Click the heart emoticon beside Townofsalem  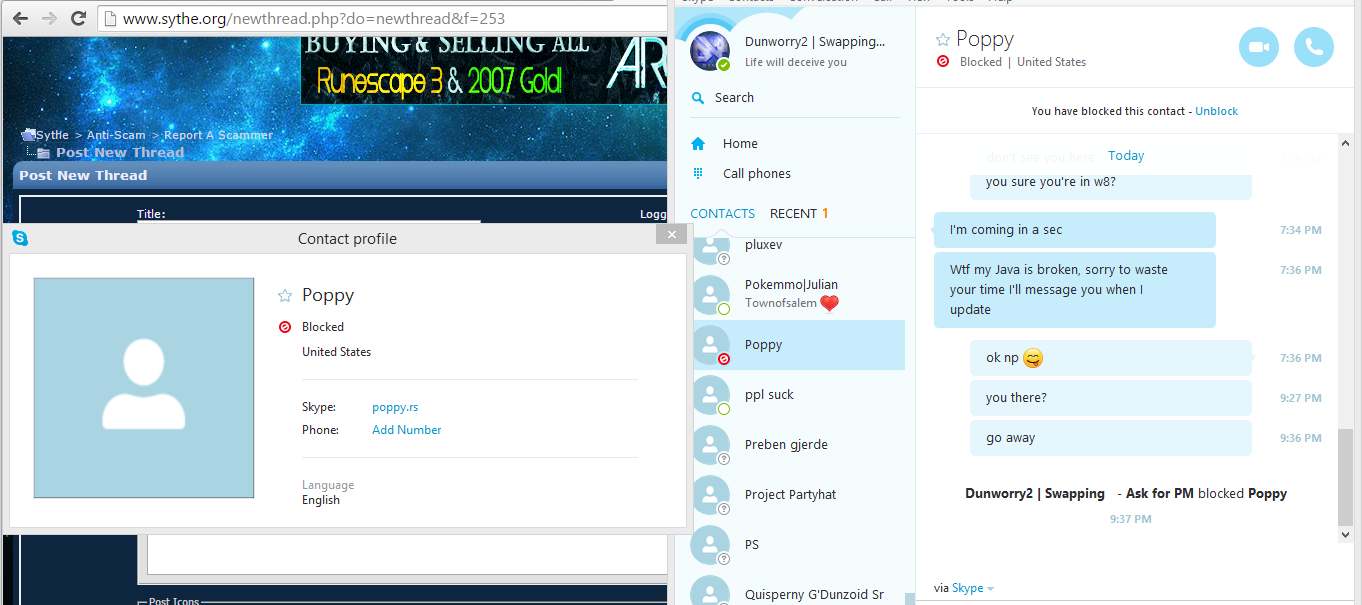829,304
